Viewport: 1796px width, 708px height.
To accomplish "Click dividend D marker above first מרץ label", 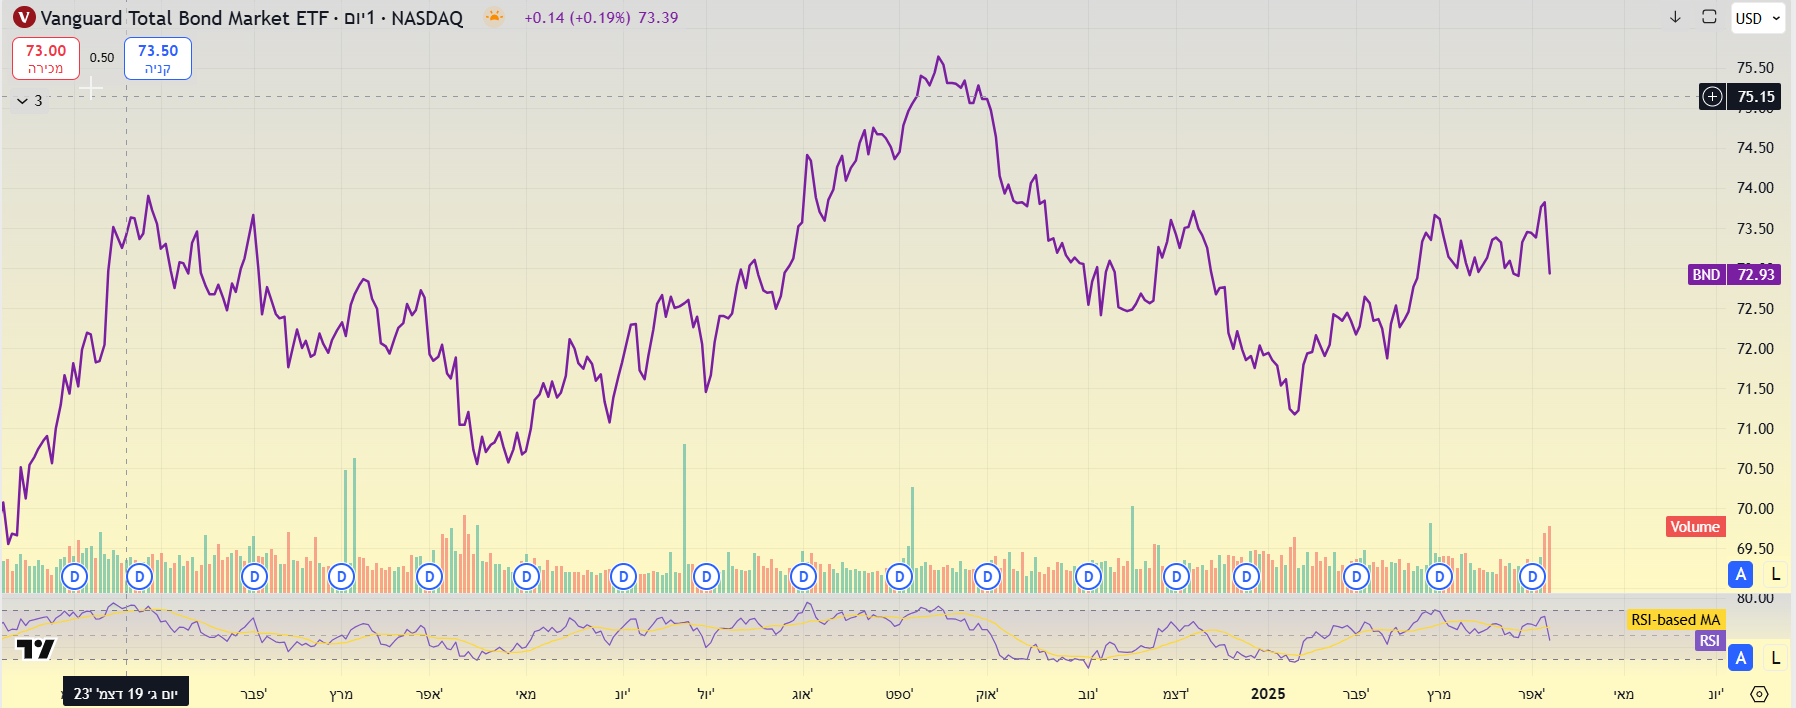I will [342, 577].
